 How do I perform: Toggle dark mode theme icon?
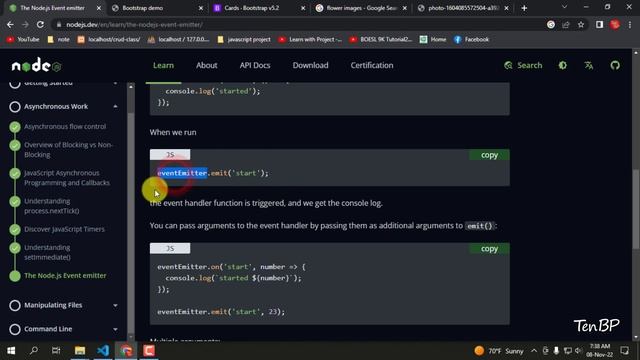coord(562,65)
